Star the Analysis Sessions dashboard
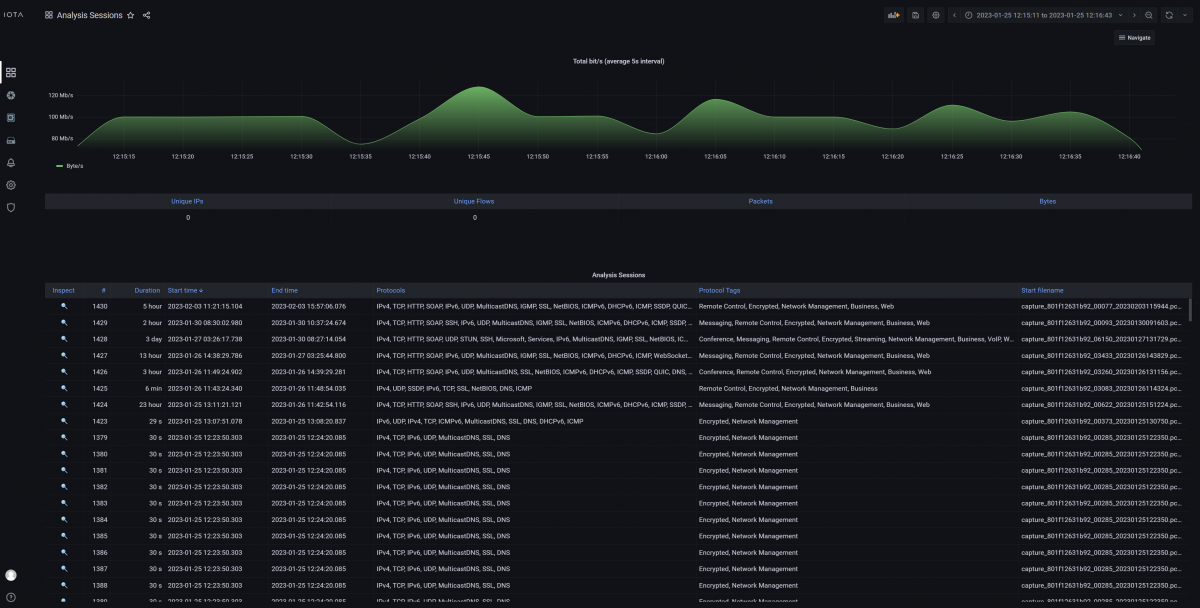1200x608 pixels. click(131, 16)
